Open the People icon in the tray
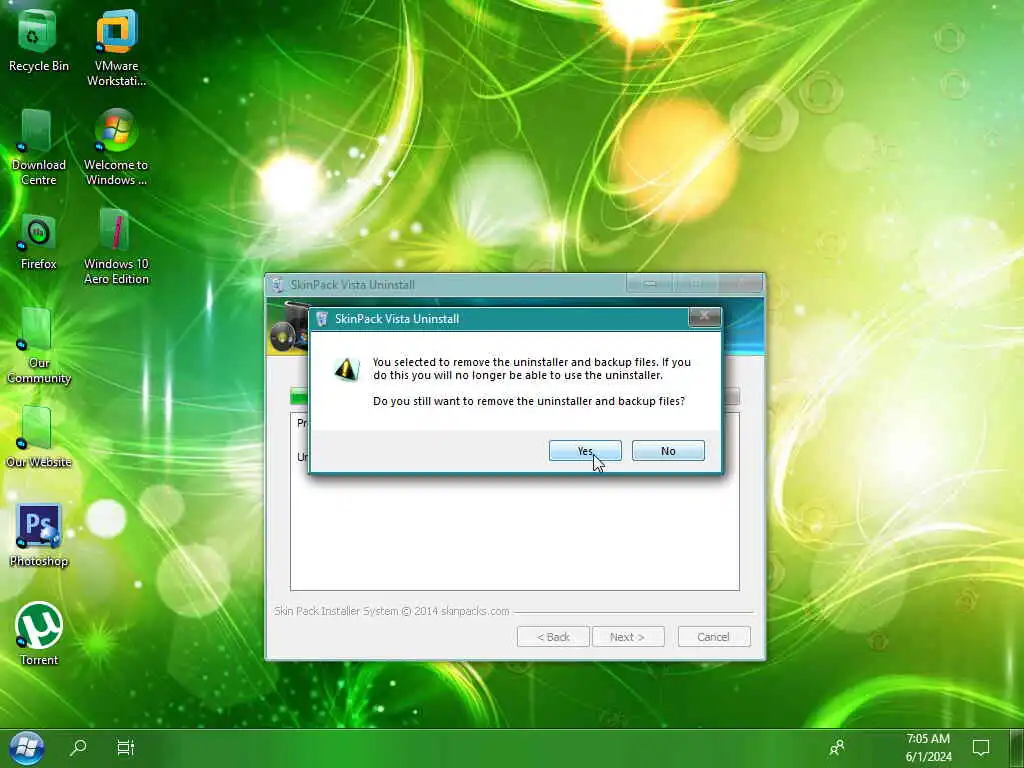1024x768 pixels. point(837,748)
